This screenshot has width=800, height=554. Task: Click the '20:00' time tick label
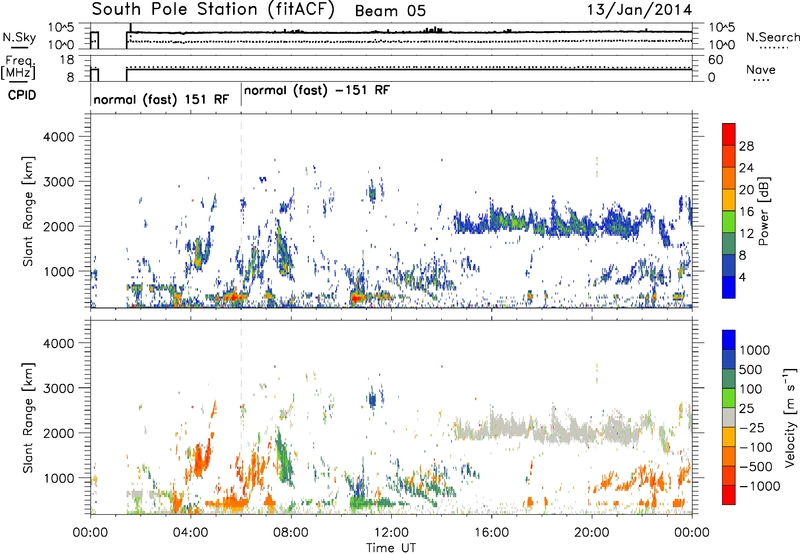tap(592, 533)
